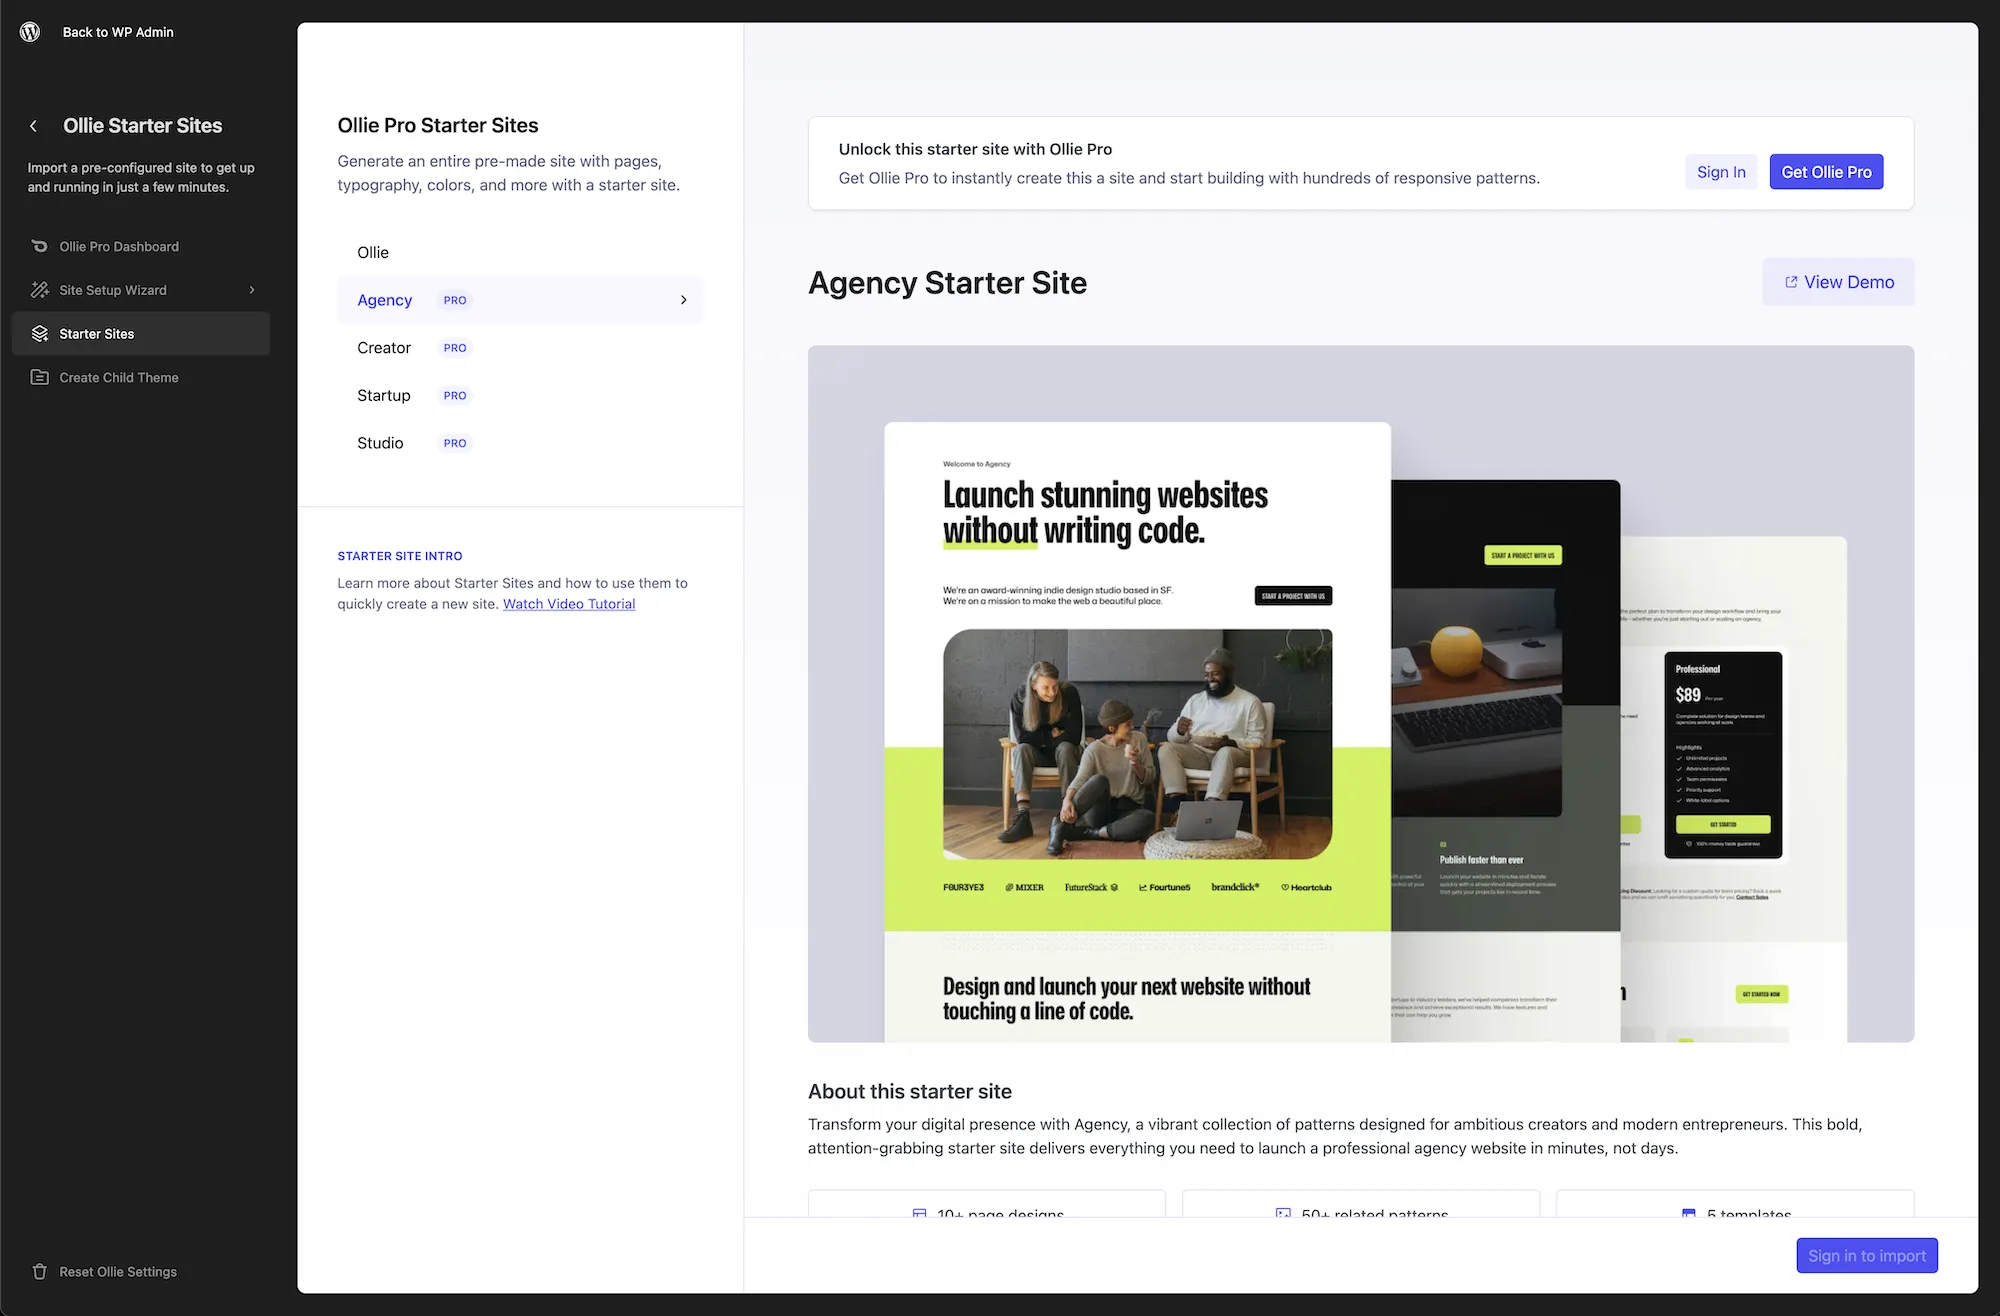Click the trash icon for Reset Ollie Settings
2000x1316 pixels.
tap(40, 1272)
